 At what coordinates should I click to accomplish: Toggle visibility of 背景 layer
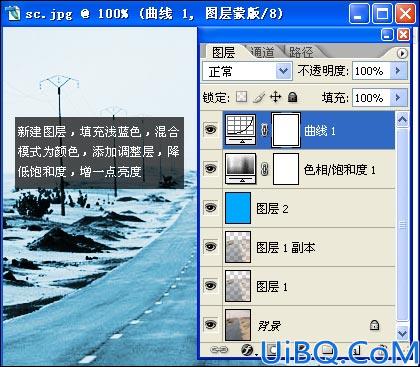[x=210, y=325]
